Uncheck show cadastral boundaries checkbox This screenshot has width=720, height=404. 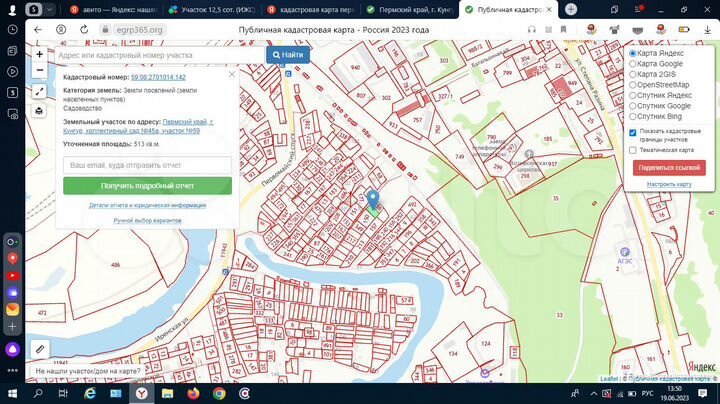click(x=632, y=133)
